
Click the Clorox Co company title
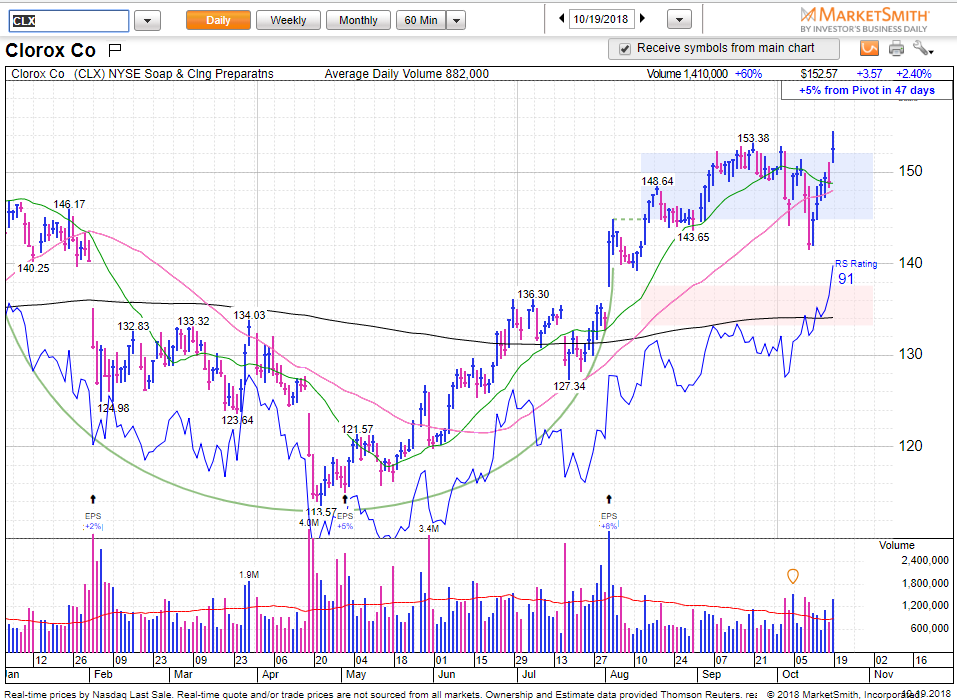coord(51,50)
